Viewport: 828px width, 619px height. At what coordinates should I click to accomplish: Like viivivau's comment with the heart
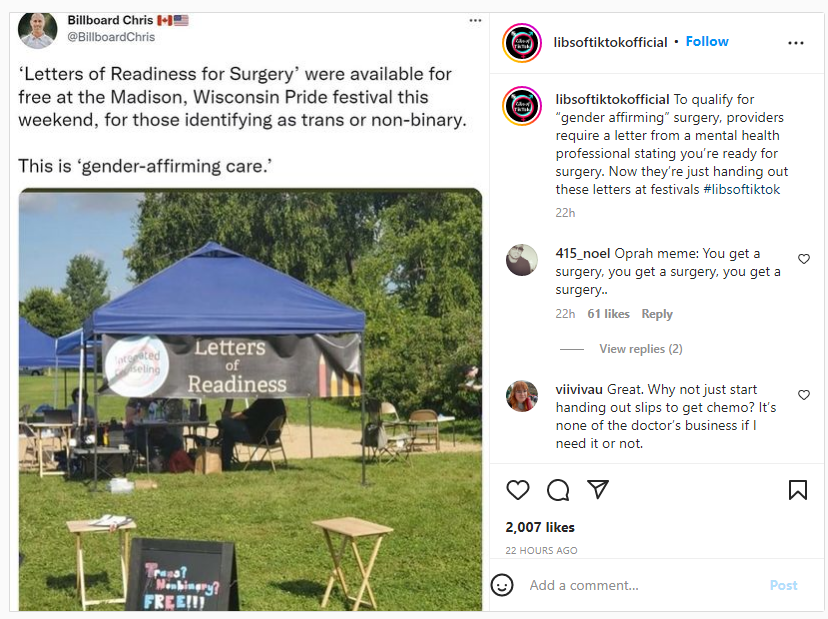(x=804, y=395)
